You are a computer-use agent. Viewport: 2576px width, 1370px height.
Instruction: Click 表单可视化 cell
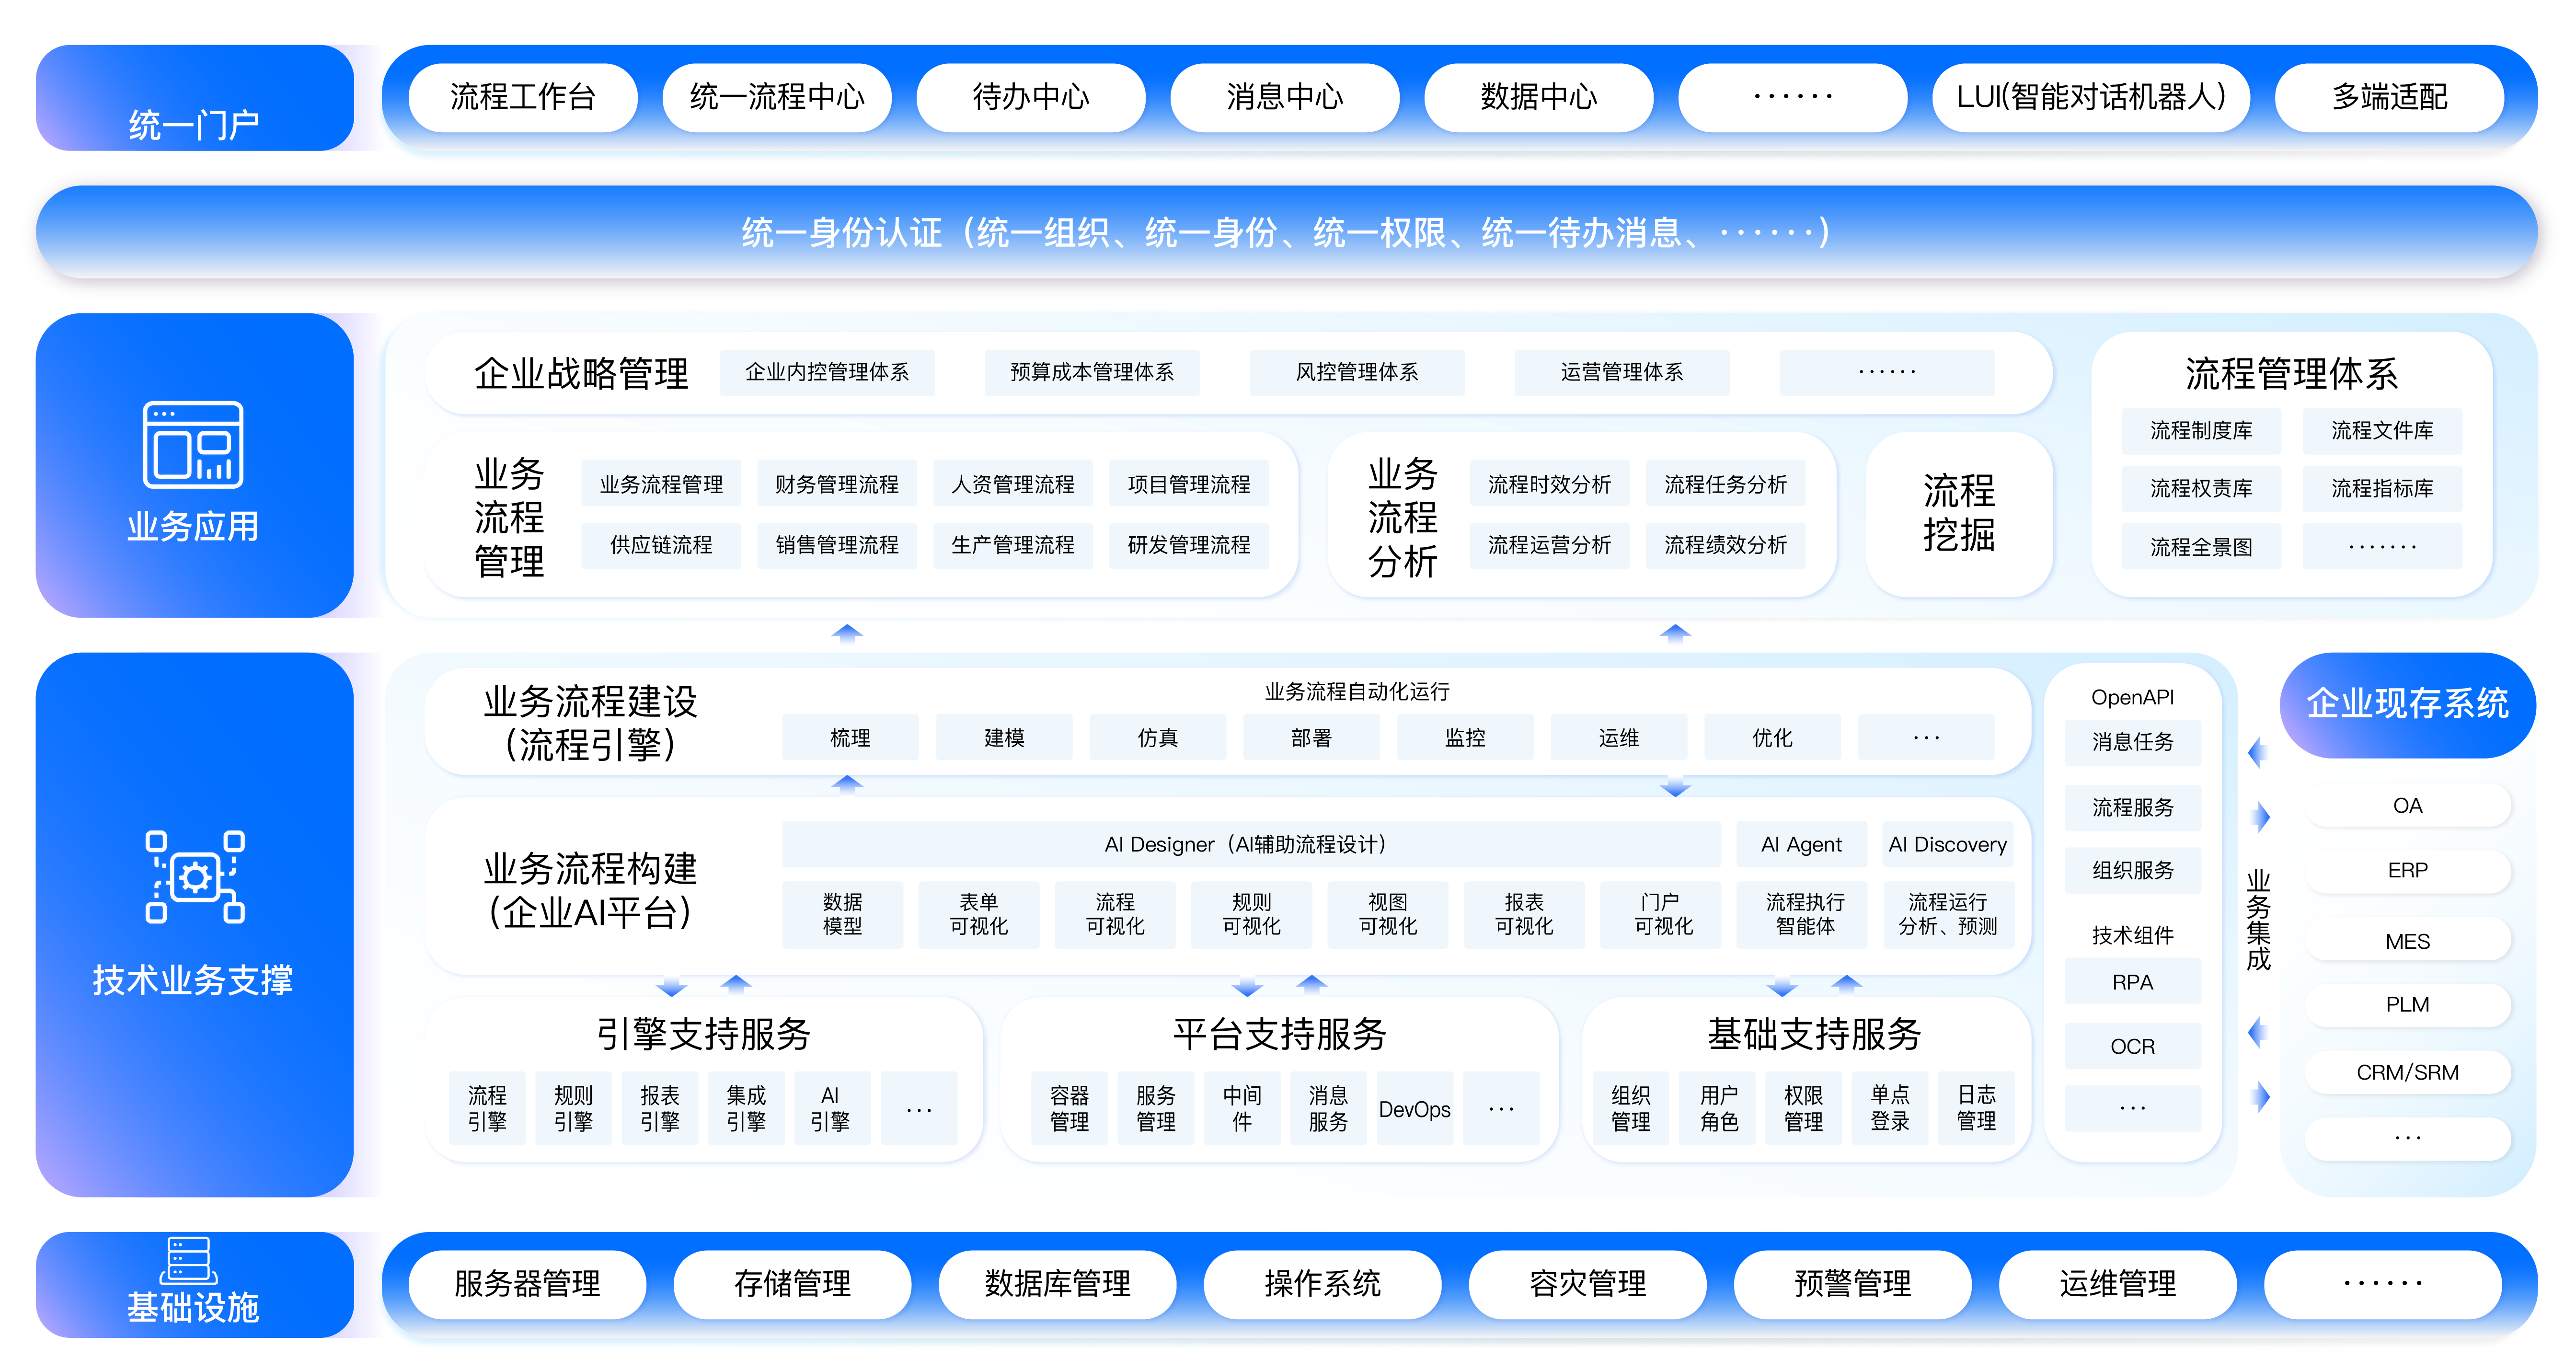tap(979, 914)
